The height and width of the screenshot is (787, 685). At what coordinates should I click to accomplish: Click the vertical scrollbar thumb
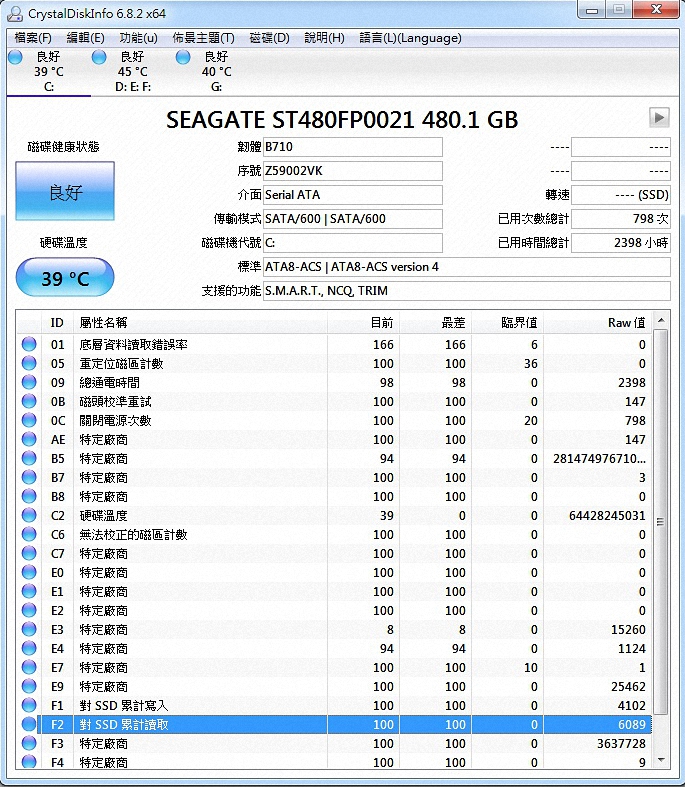[x=661, y=522]
